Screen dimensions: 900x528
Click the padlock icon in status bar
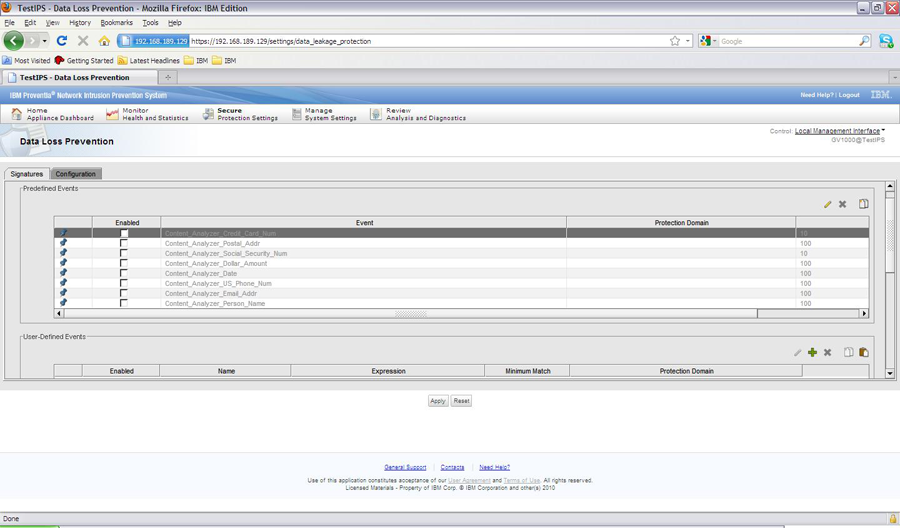pyautogui.click(x=893, y=518)
